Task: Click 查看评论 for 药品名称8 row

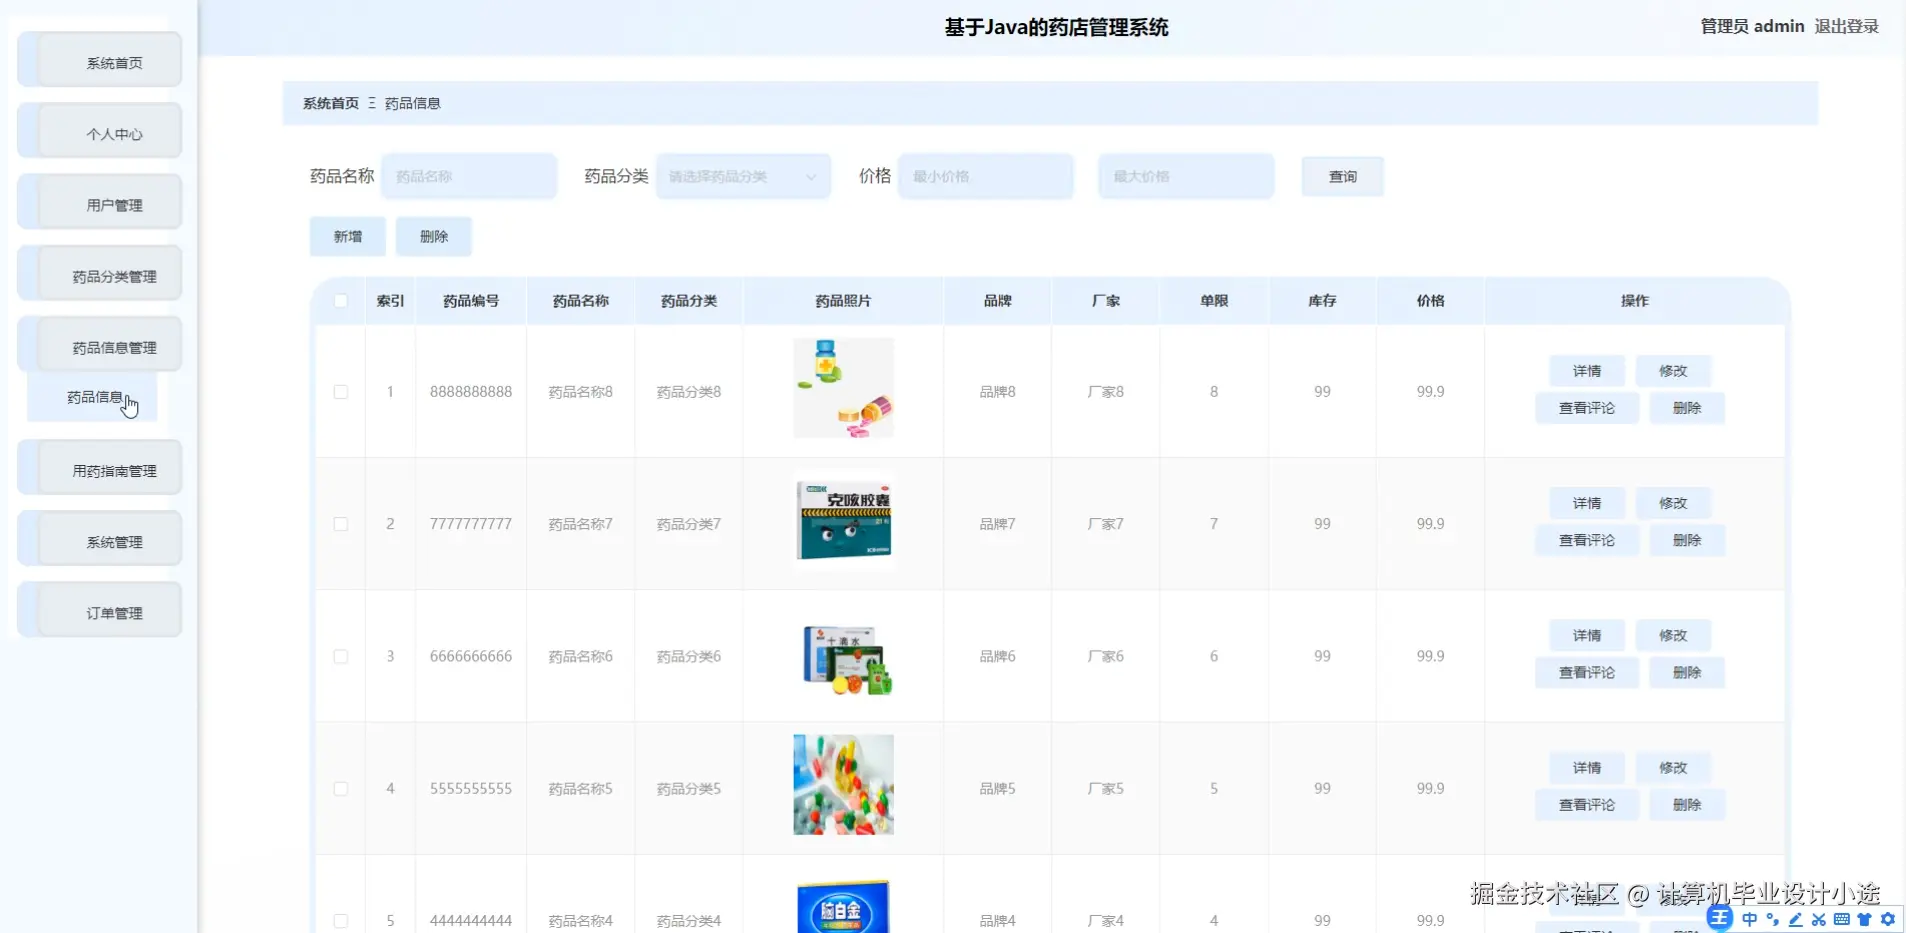Action: click(x=1586, y=408)
